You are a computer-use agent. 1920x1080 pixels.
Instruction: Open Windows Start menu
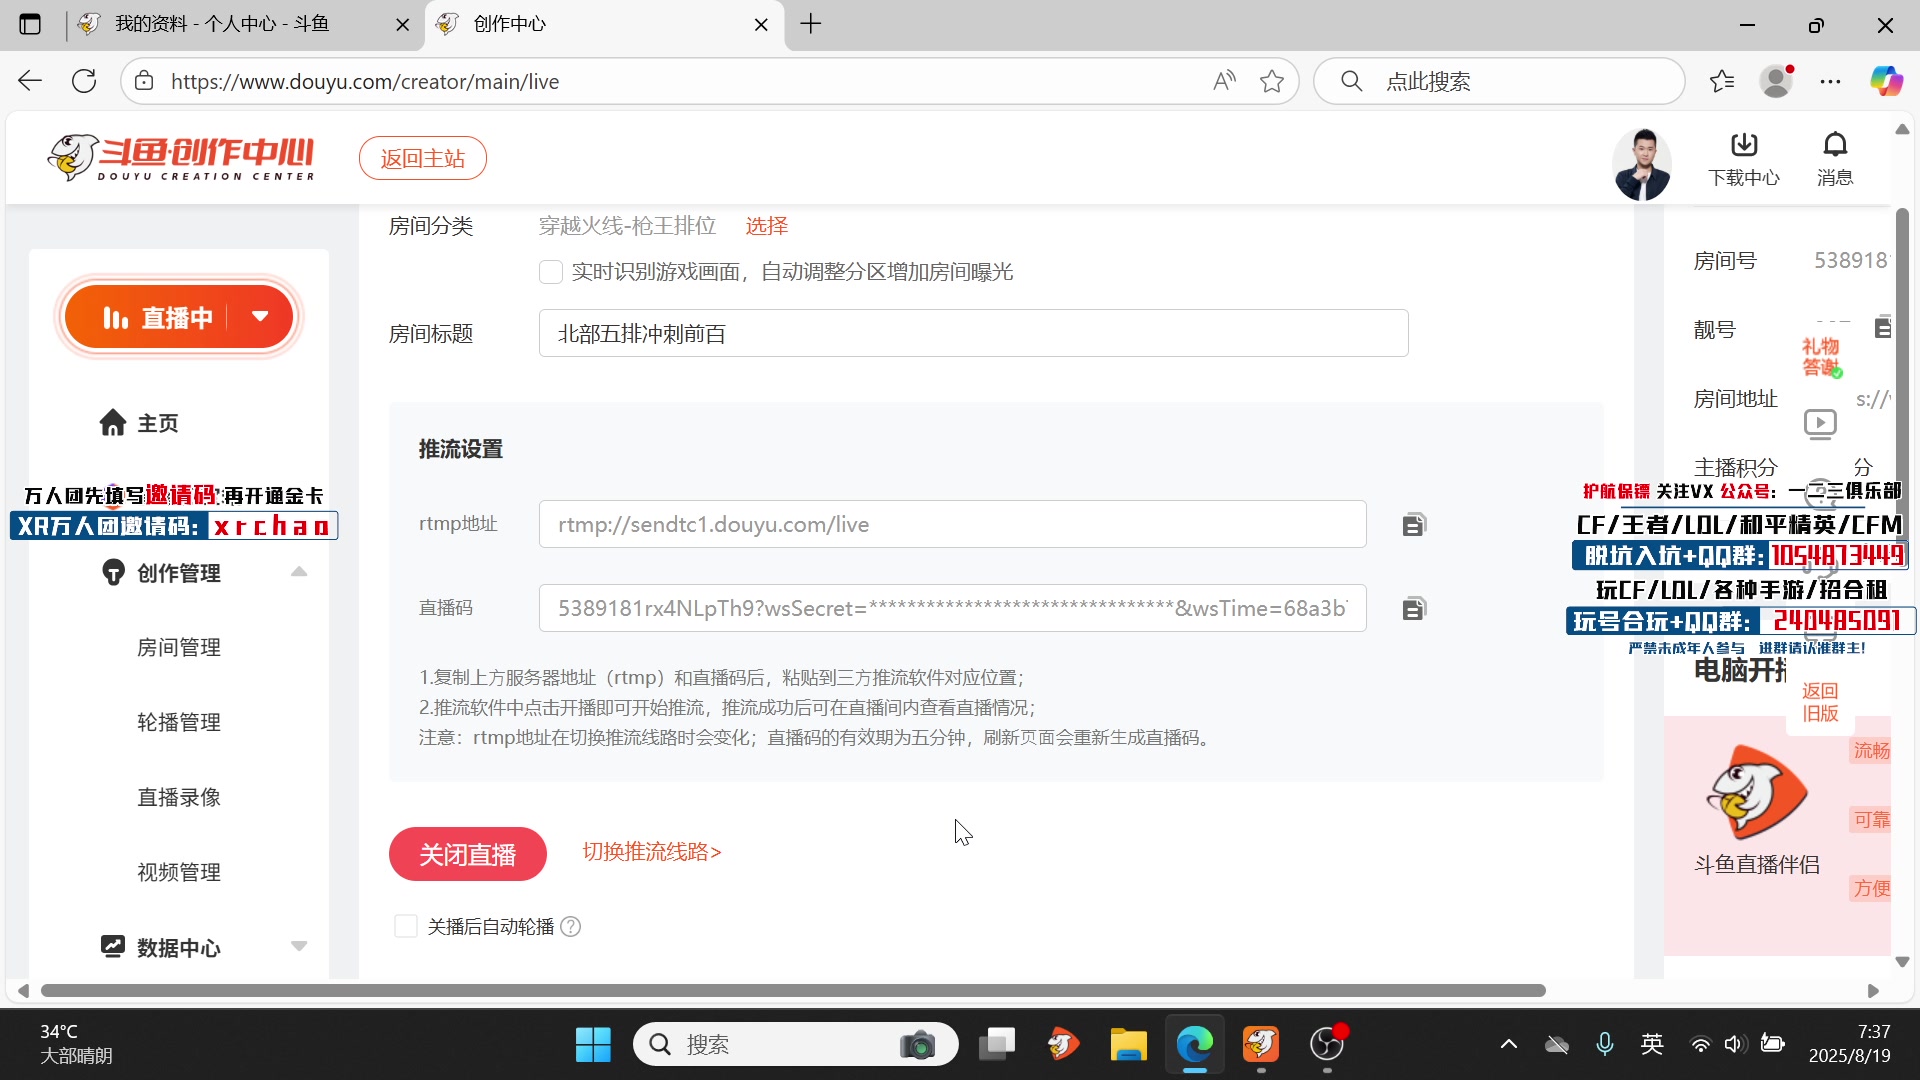[593, 1045]
